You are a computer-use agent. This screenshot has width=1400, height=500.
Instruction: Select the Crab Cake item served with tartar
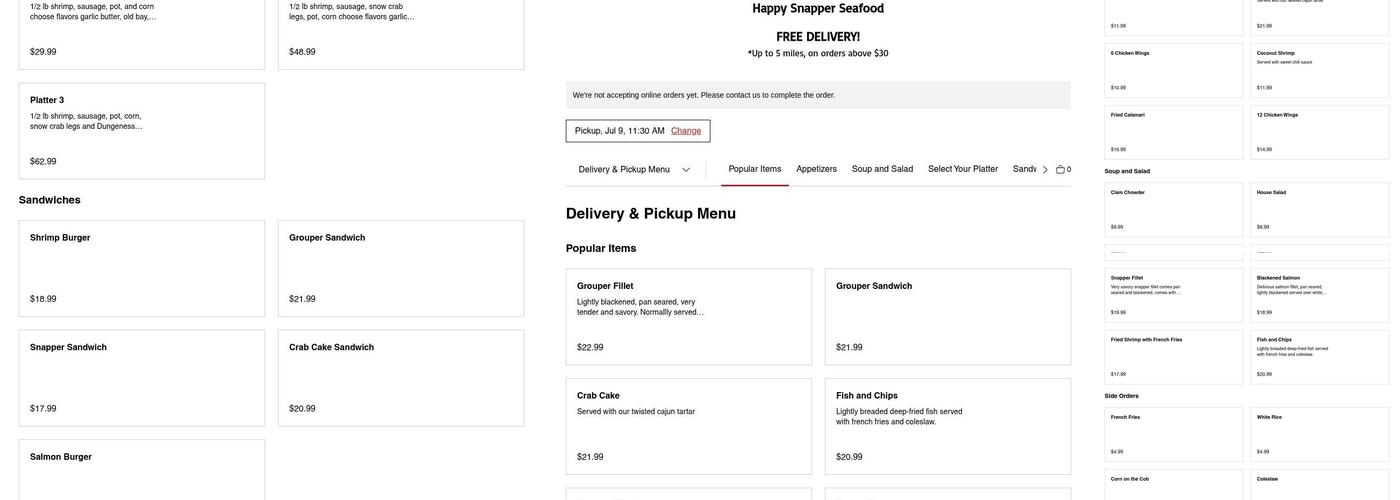point(688,426)
